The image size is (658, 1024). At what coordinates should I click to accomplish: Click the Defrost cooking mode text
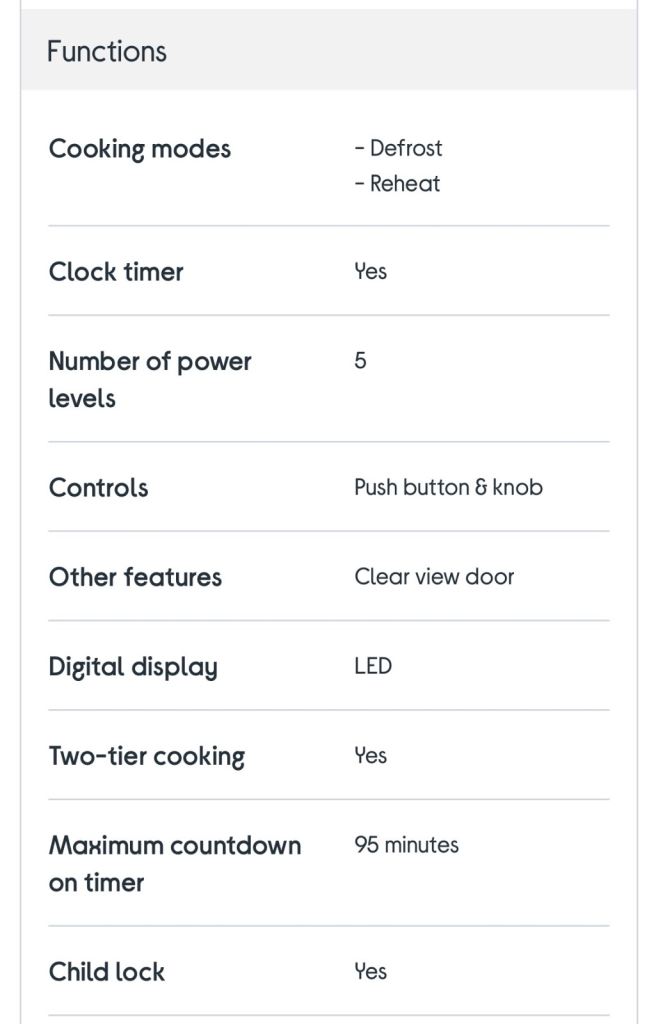398,148
